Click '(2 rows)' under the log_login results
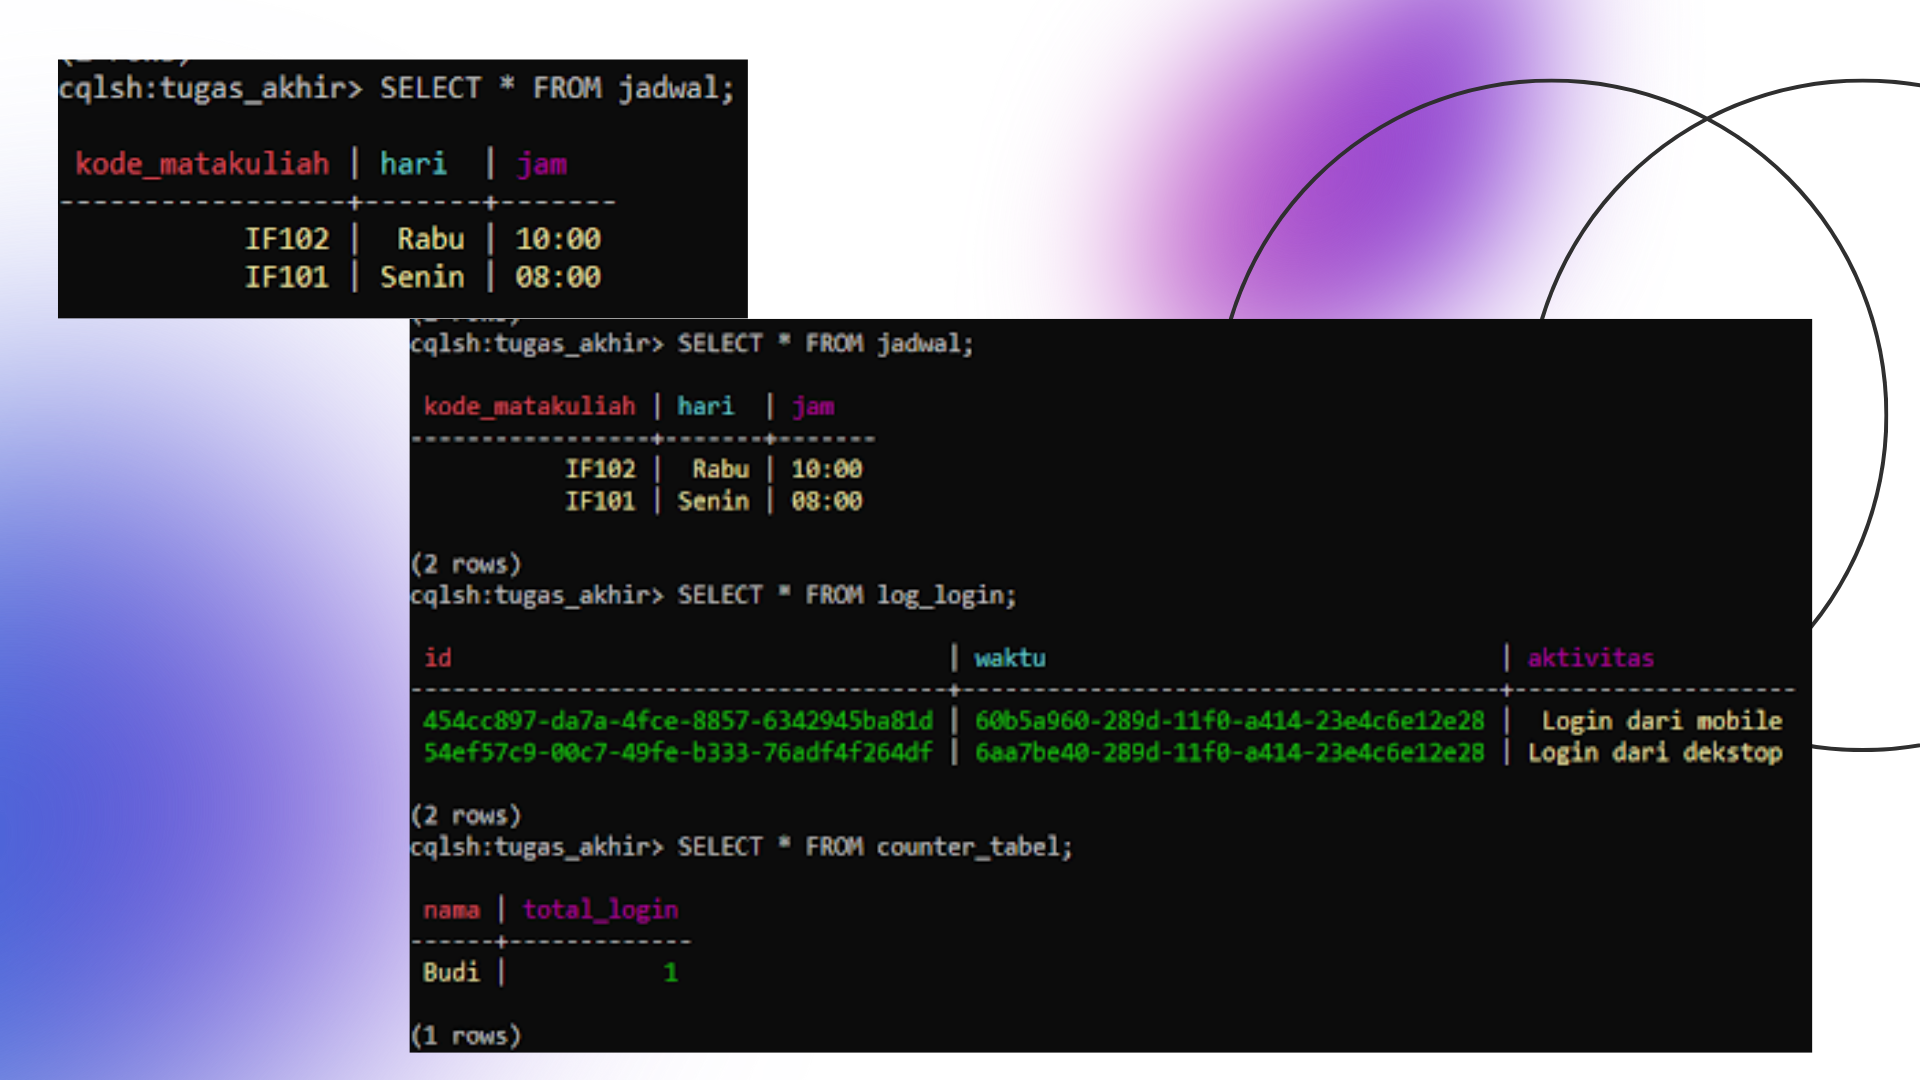The image size is (1920, 1080). 466,816
